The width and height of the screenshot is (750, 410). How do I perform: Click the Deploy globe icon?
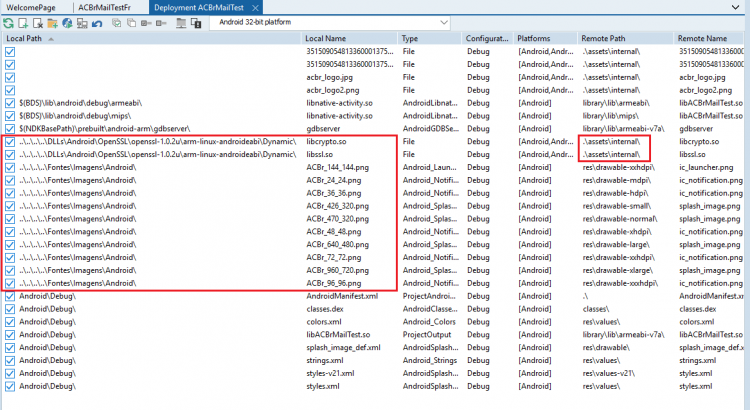[x=67, y=23]
